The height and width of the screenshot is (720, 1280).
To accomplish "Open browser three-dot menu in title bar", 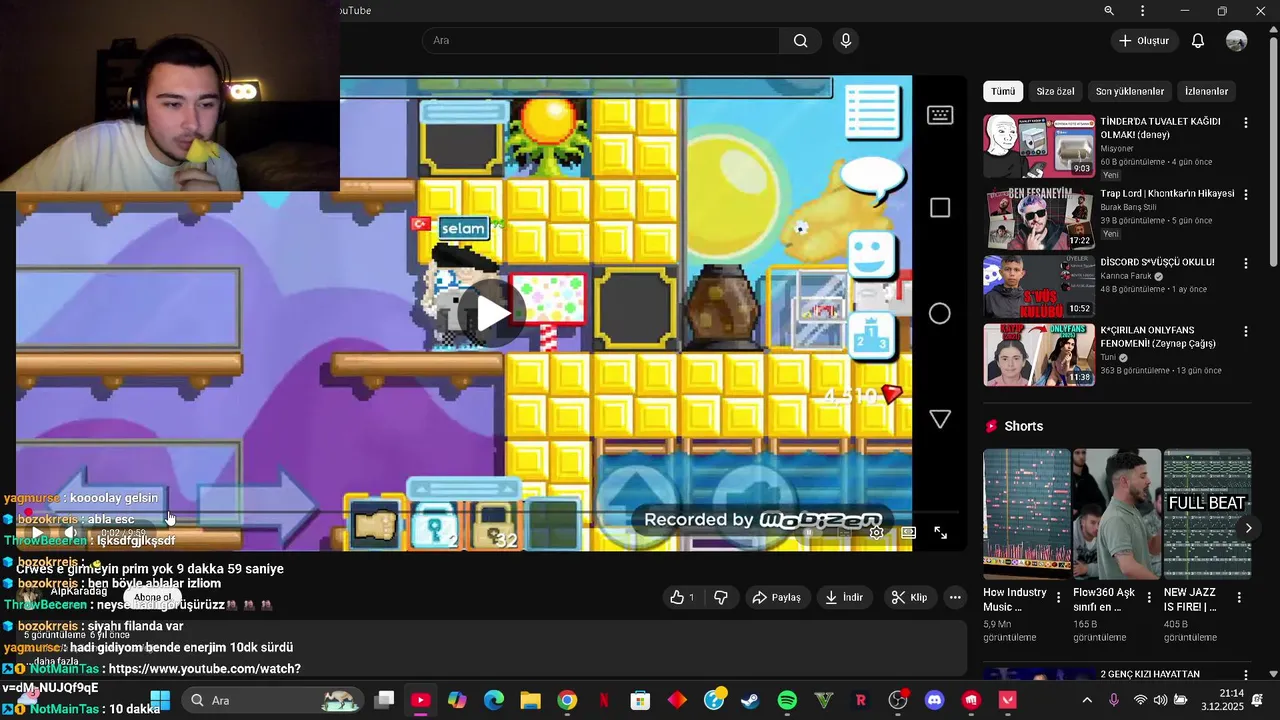I will pyautogui.click(x=1143, y=11).
